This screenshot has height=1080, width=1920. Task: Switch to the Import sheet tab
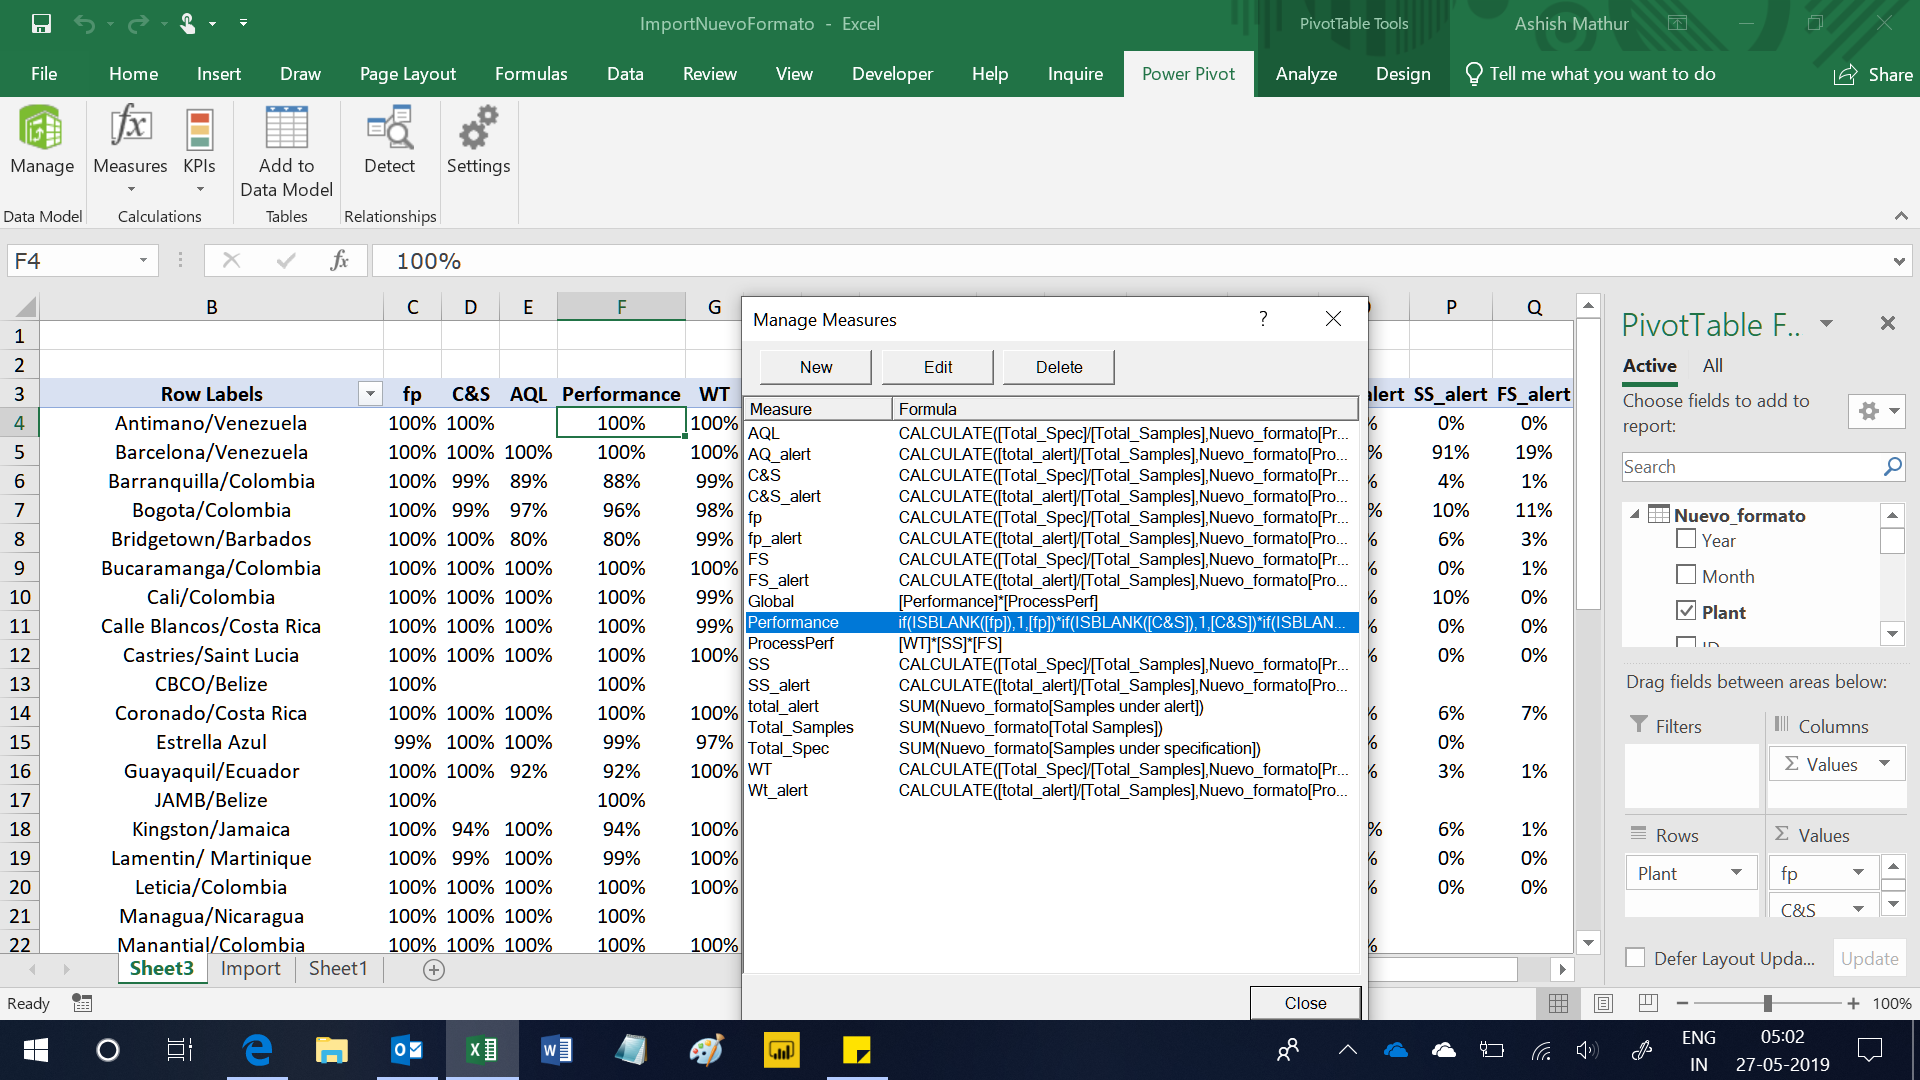[249, 968]
